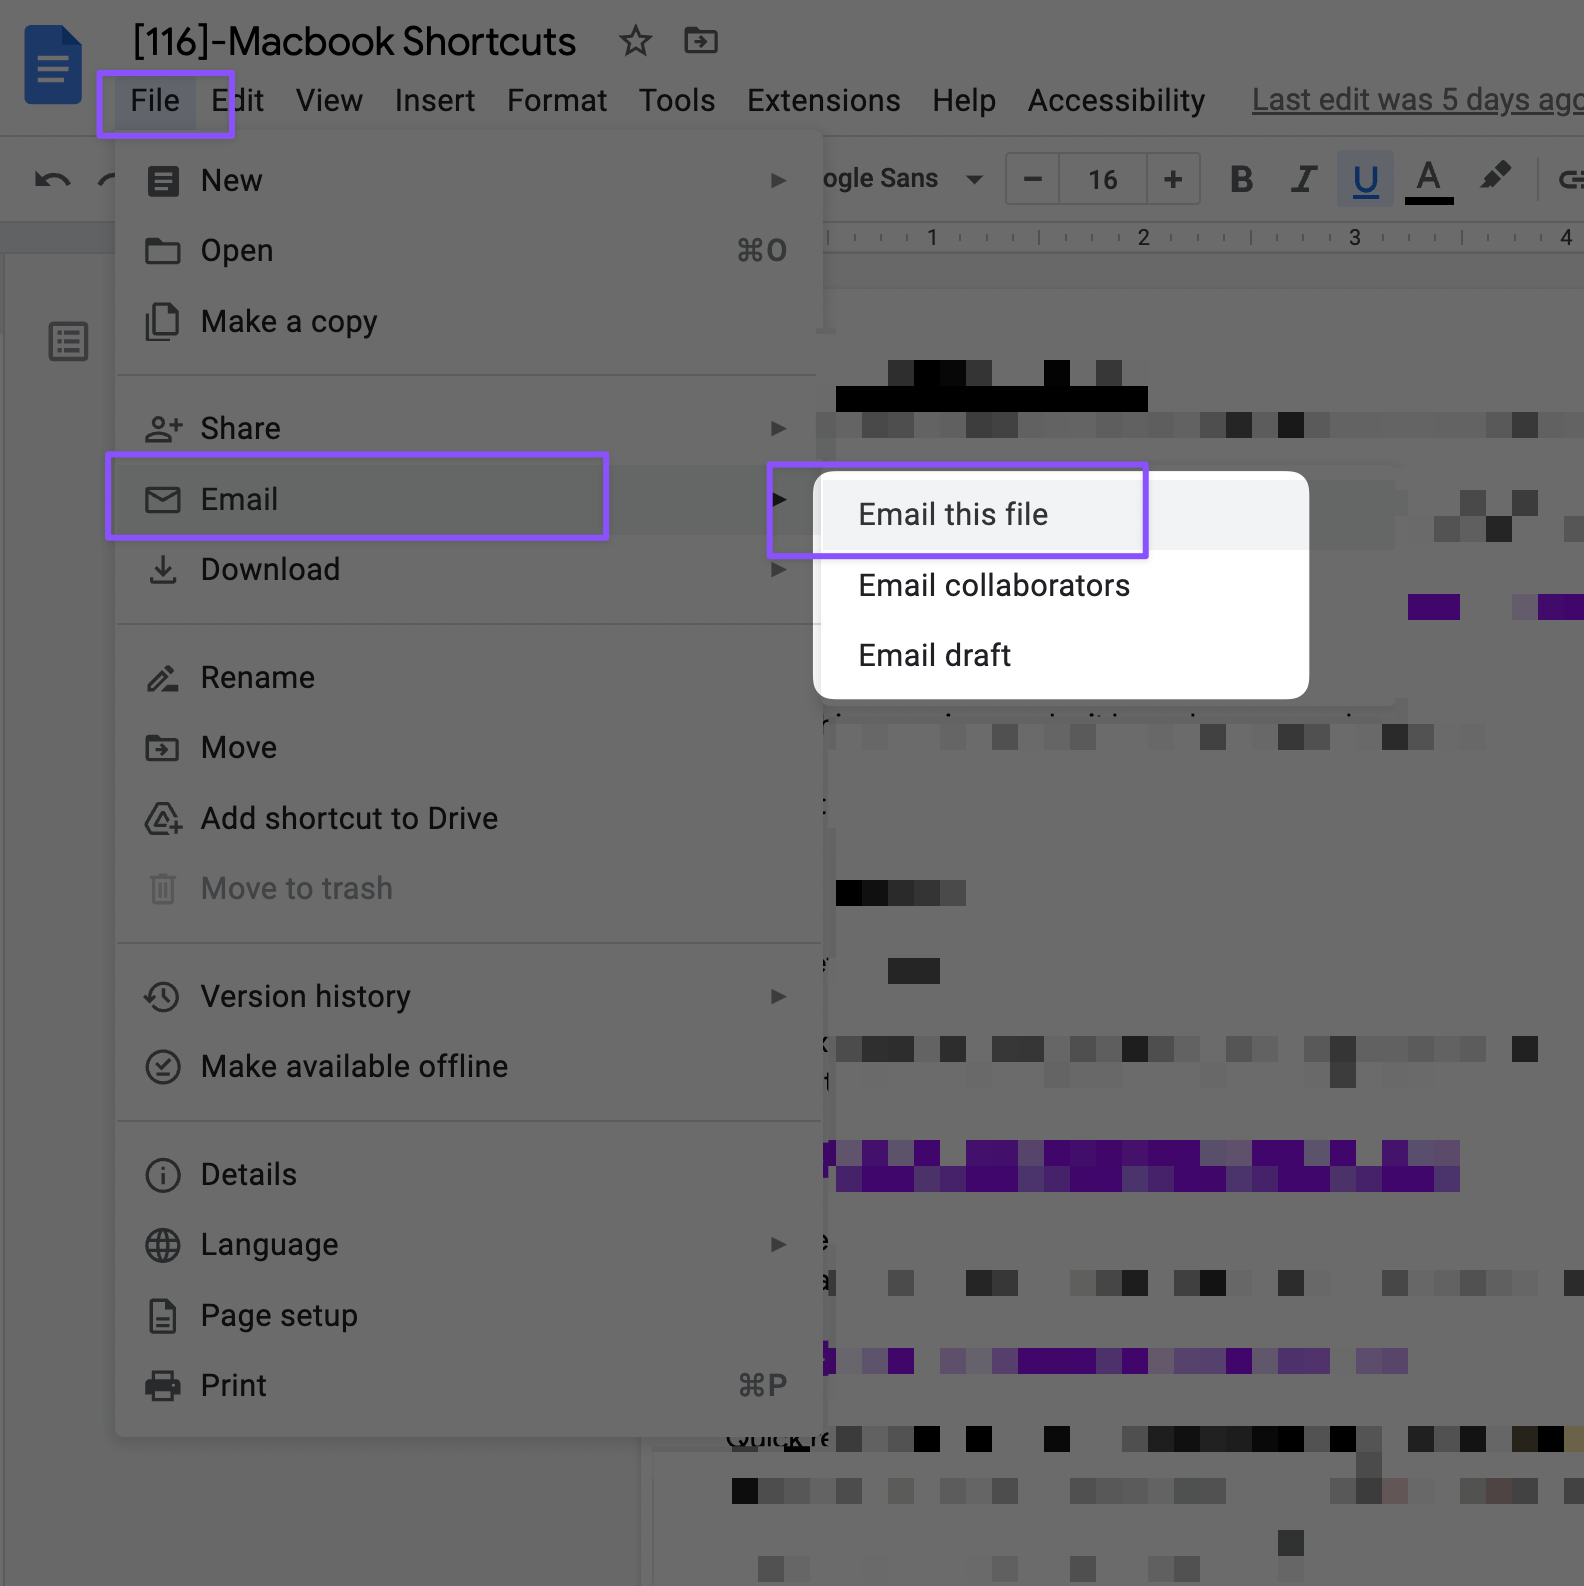Click the Details info icon
Image resolution: width=1584 pixels, height=1586 pixels.
click(x=163, y=1175)
